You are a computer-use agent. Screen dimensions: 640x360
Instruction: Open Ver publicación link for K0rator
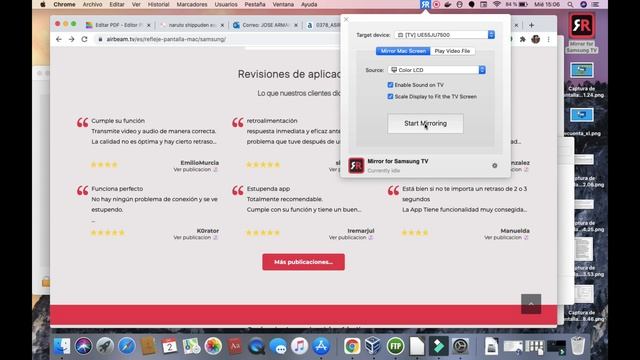click(196, 238)
